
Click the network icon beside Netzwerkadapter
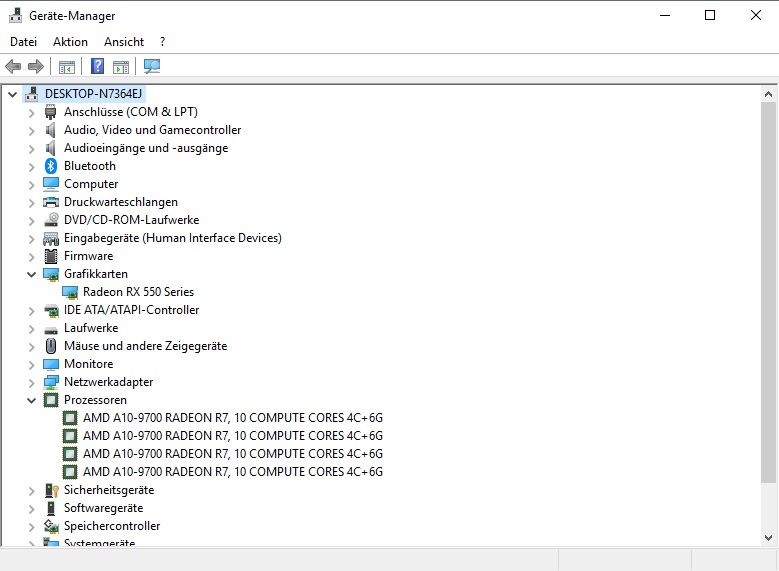click(x=51, y=382)
